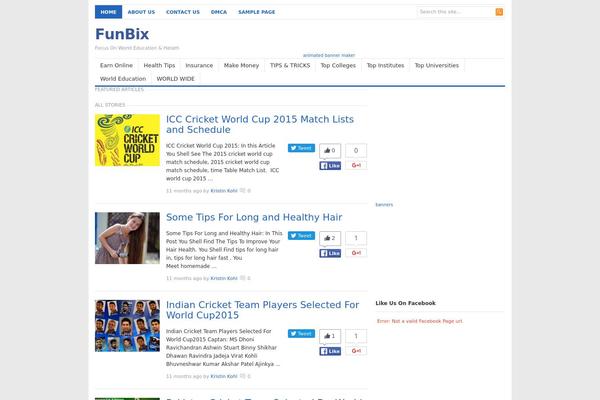
Task: Browse Top Universities category
Action: point(437,65)
